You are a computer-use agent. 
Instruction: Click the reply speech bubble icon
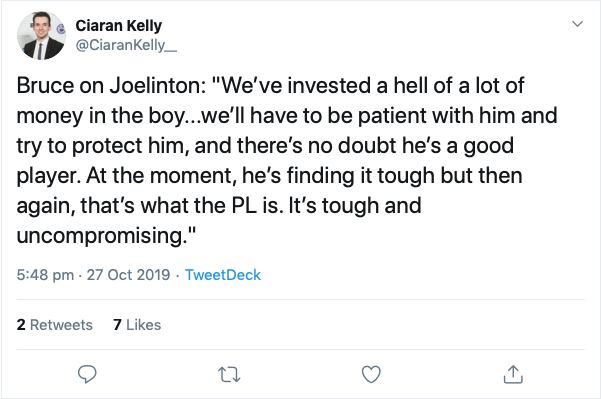coord(87,374)
